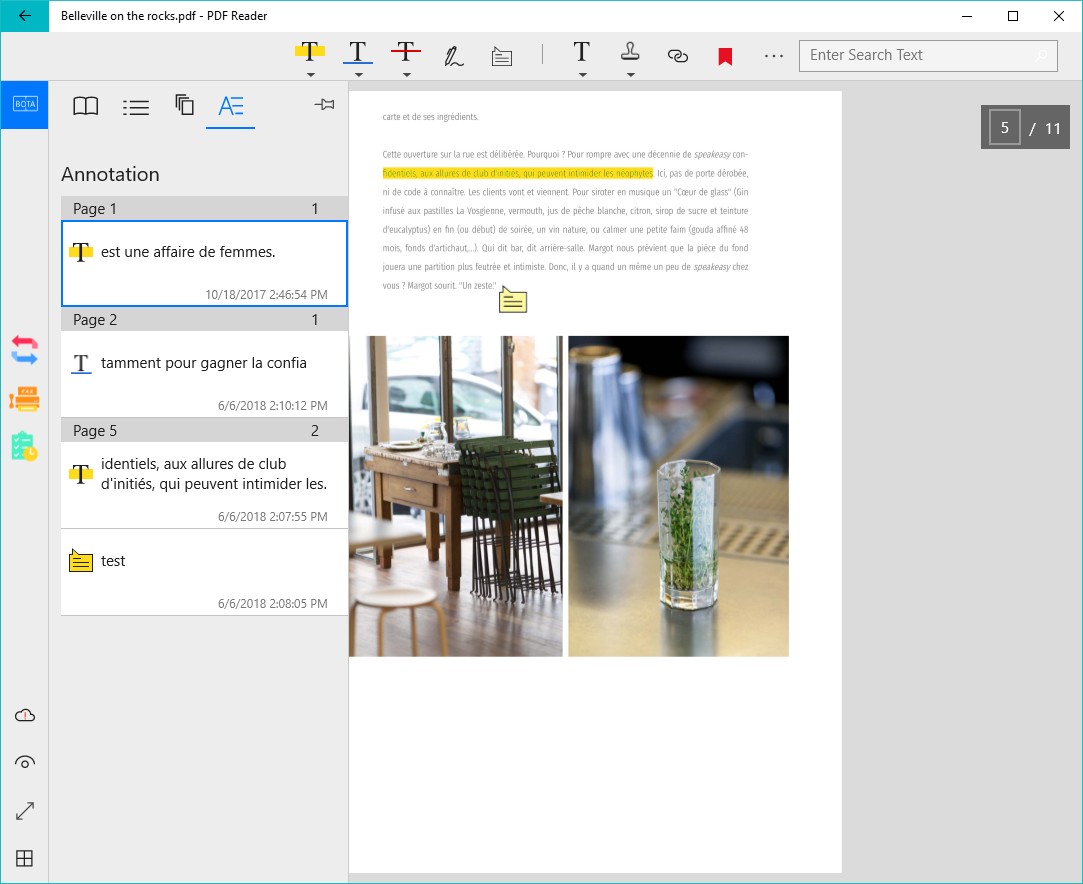Select the sticky note tool in toolbar
The height and width of the screenshot is (884, 1083).
(x=502, y=56)
